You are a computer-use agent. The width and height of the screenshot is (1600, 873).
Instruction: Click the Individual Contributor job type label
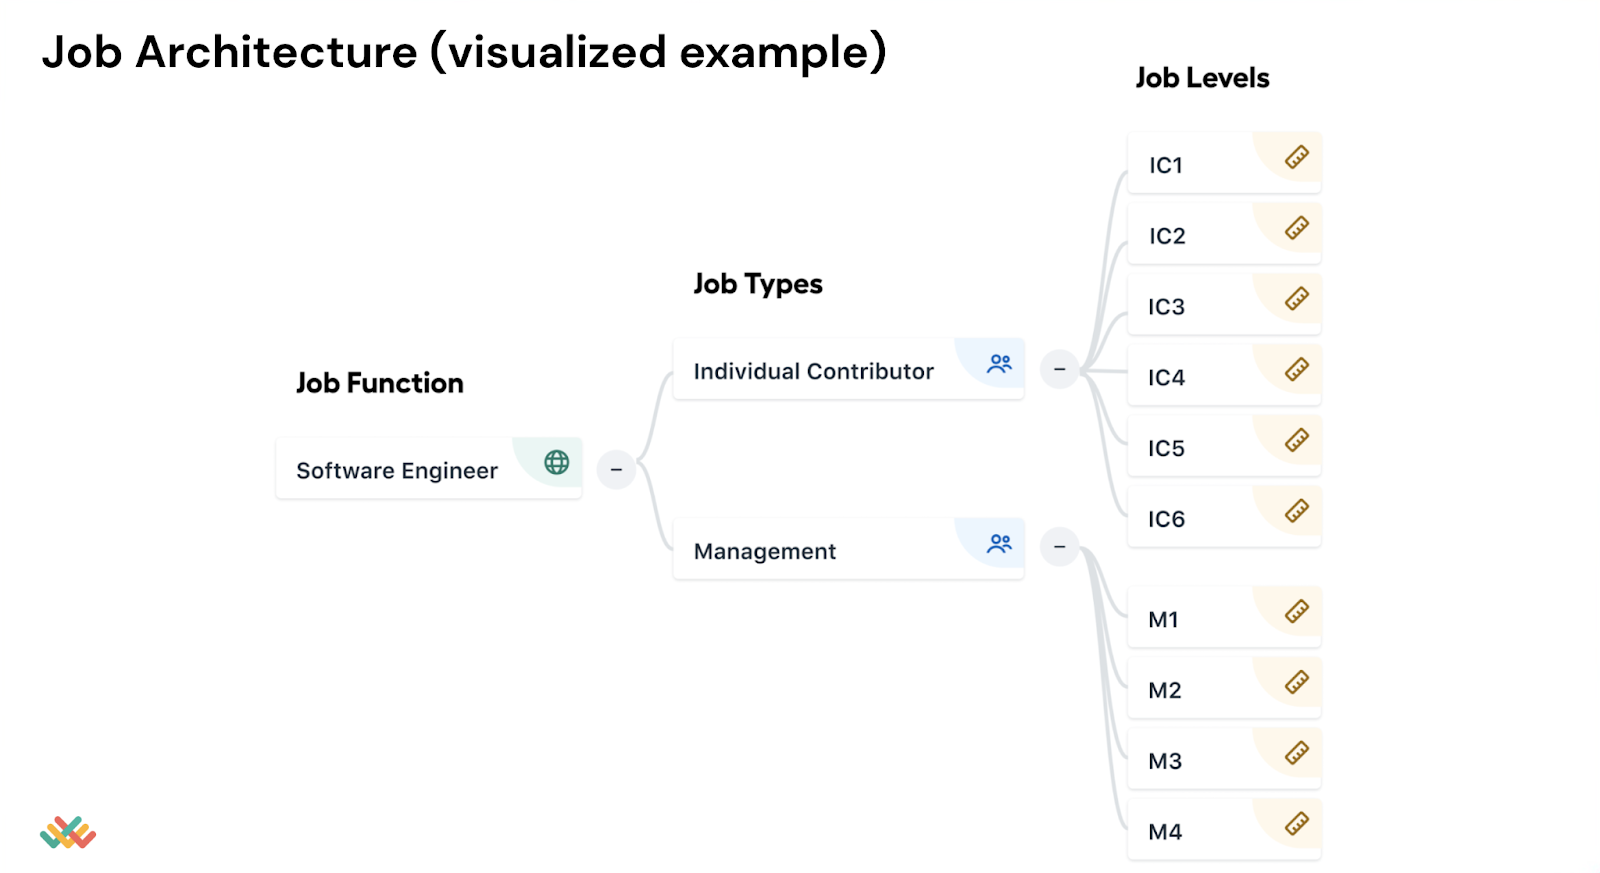pos(813,372)
